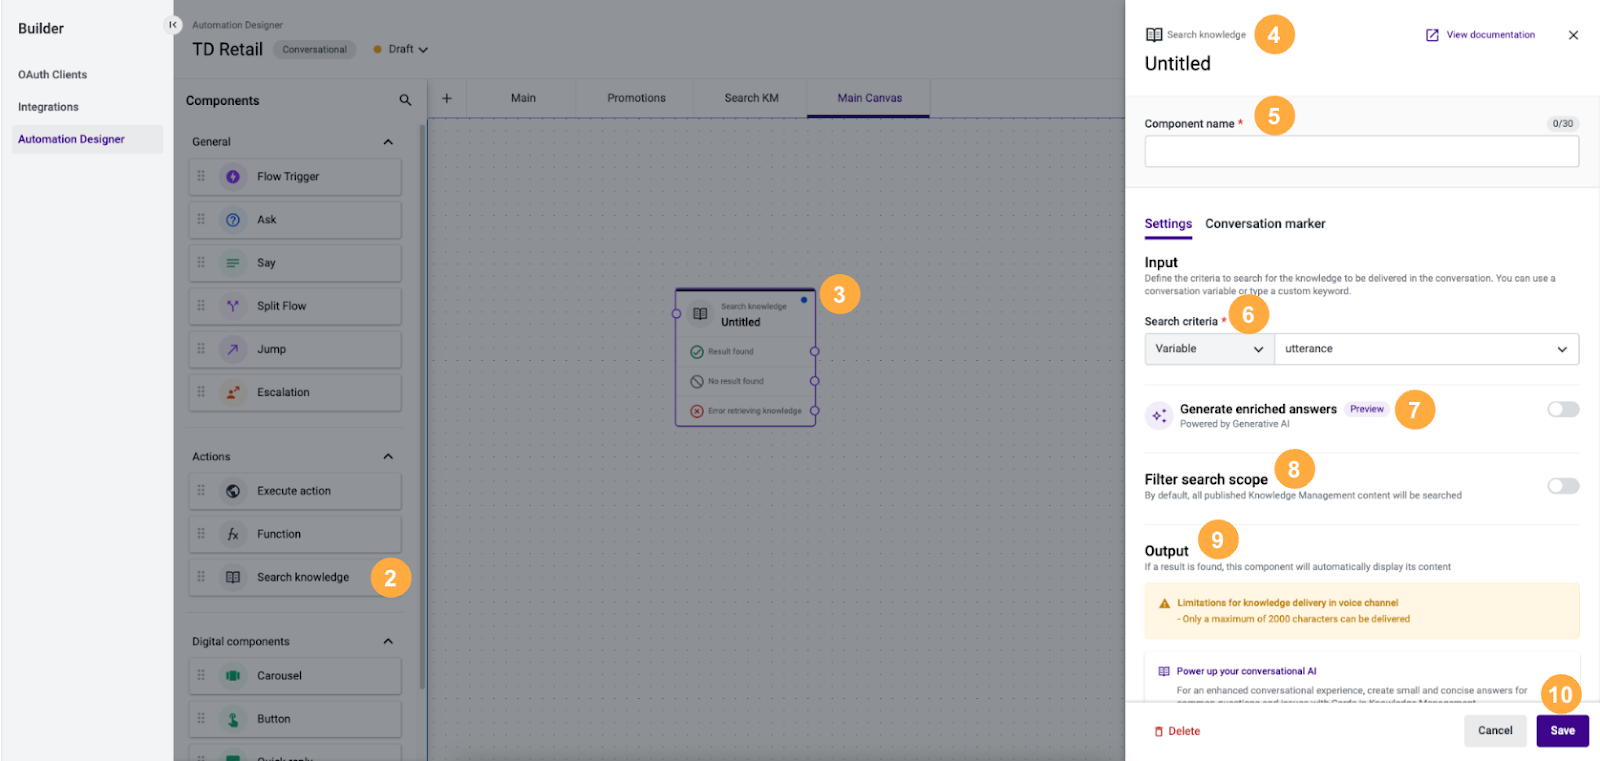Select the Ask component icon

pyautogui.click(x=233, y=220)
